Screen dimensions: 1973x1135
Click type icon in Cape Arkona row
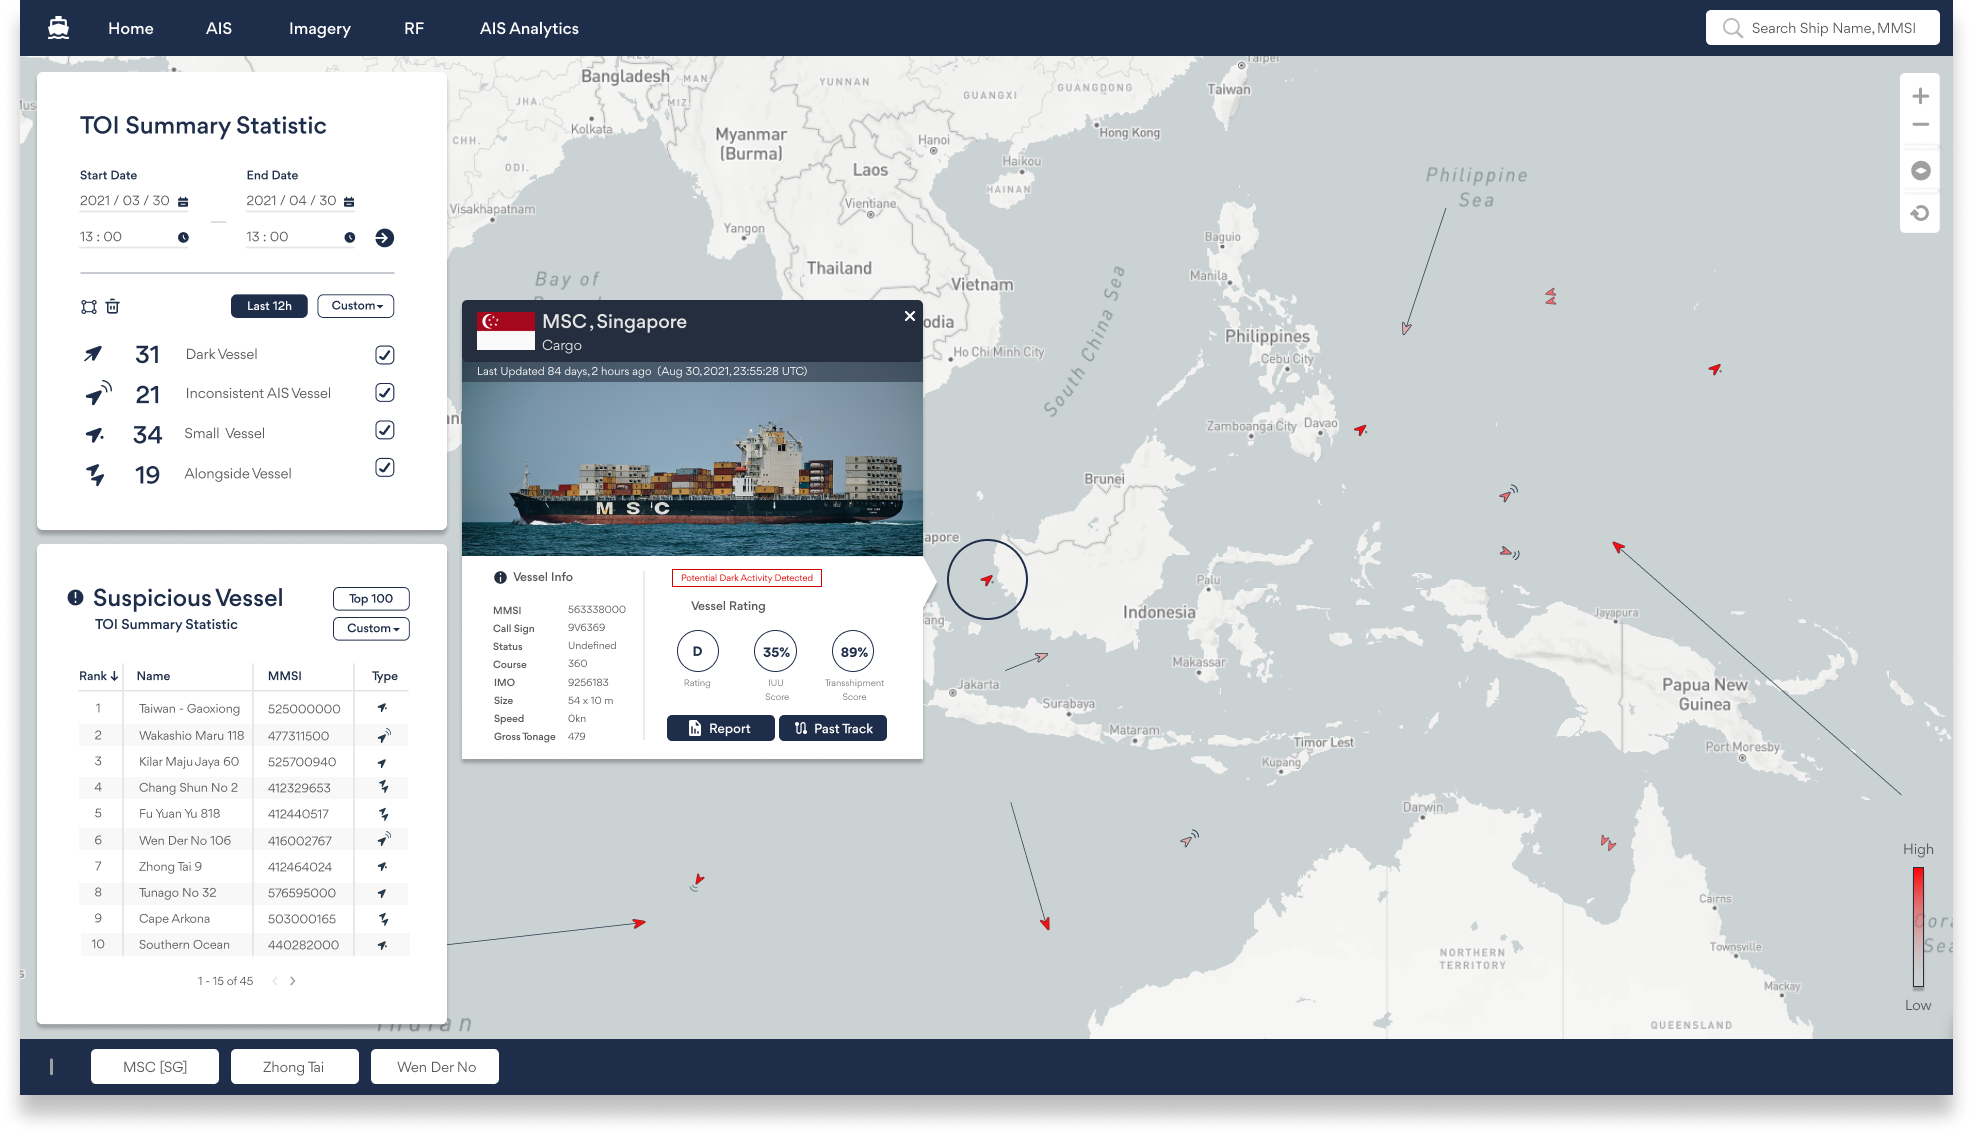point(383,919)
